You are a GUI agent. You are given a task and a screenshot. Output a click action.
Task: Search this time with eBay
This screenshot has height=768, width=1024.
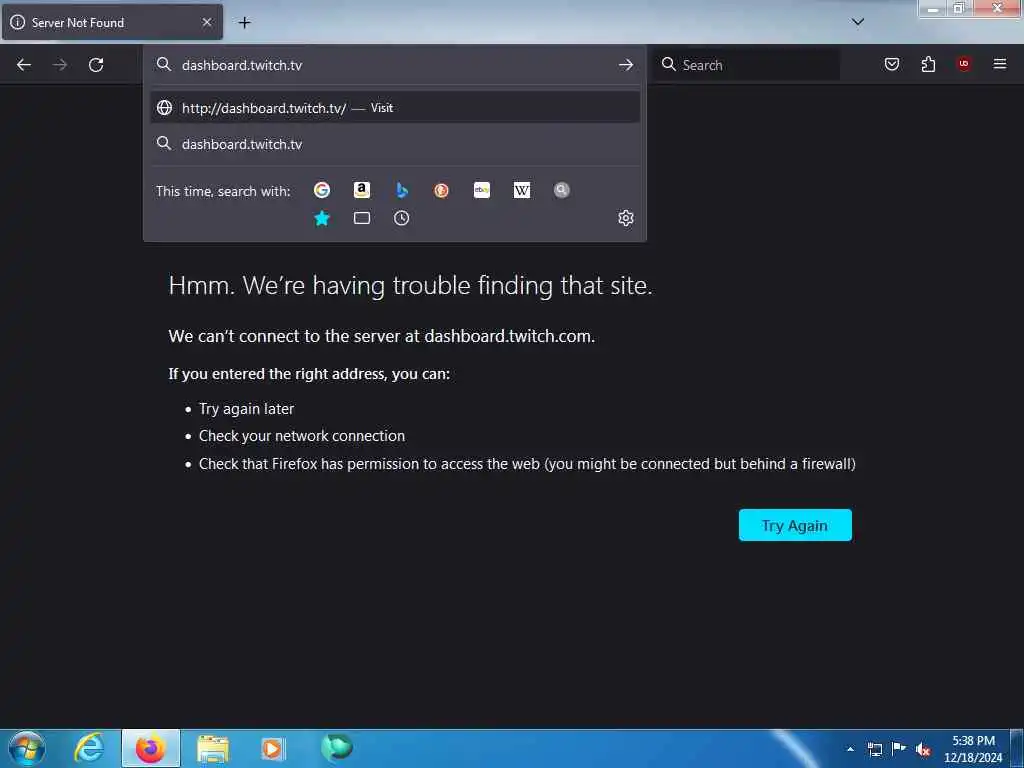point(481,190)
